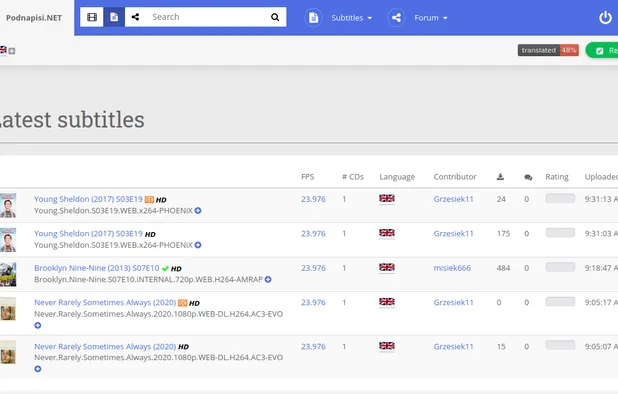
Task: Open contributor misiek666 profile link
Action: 452,268
